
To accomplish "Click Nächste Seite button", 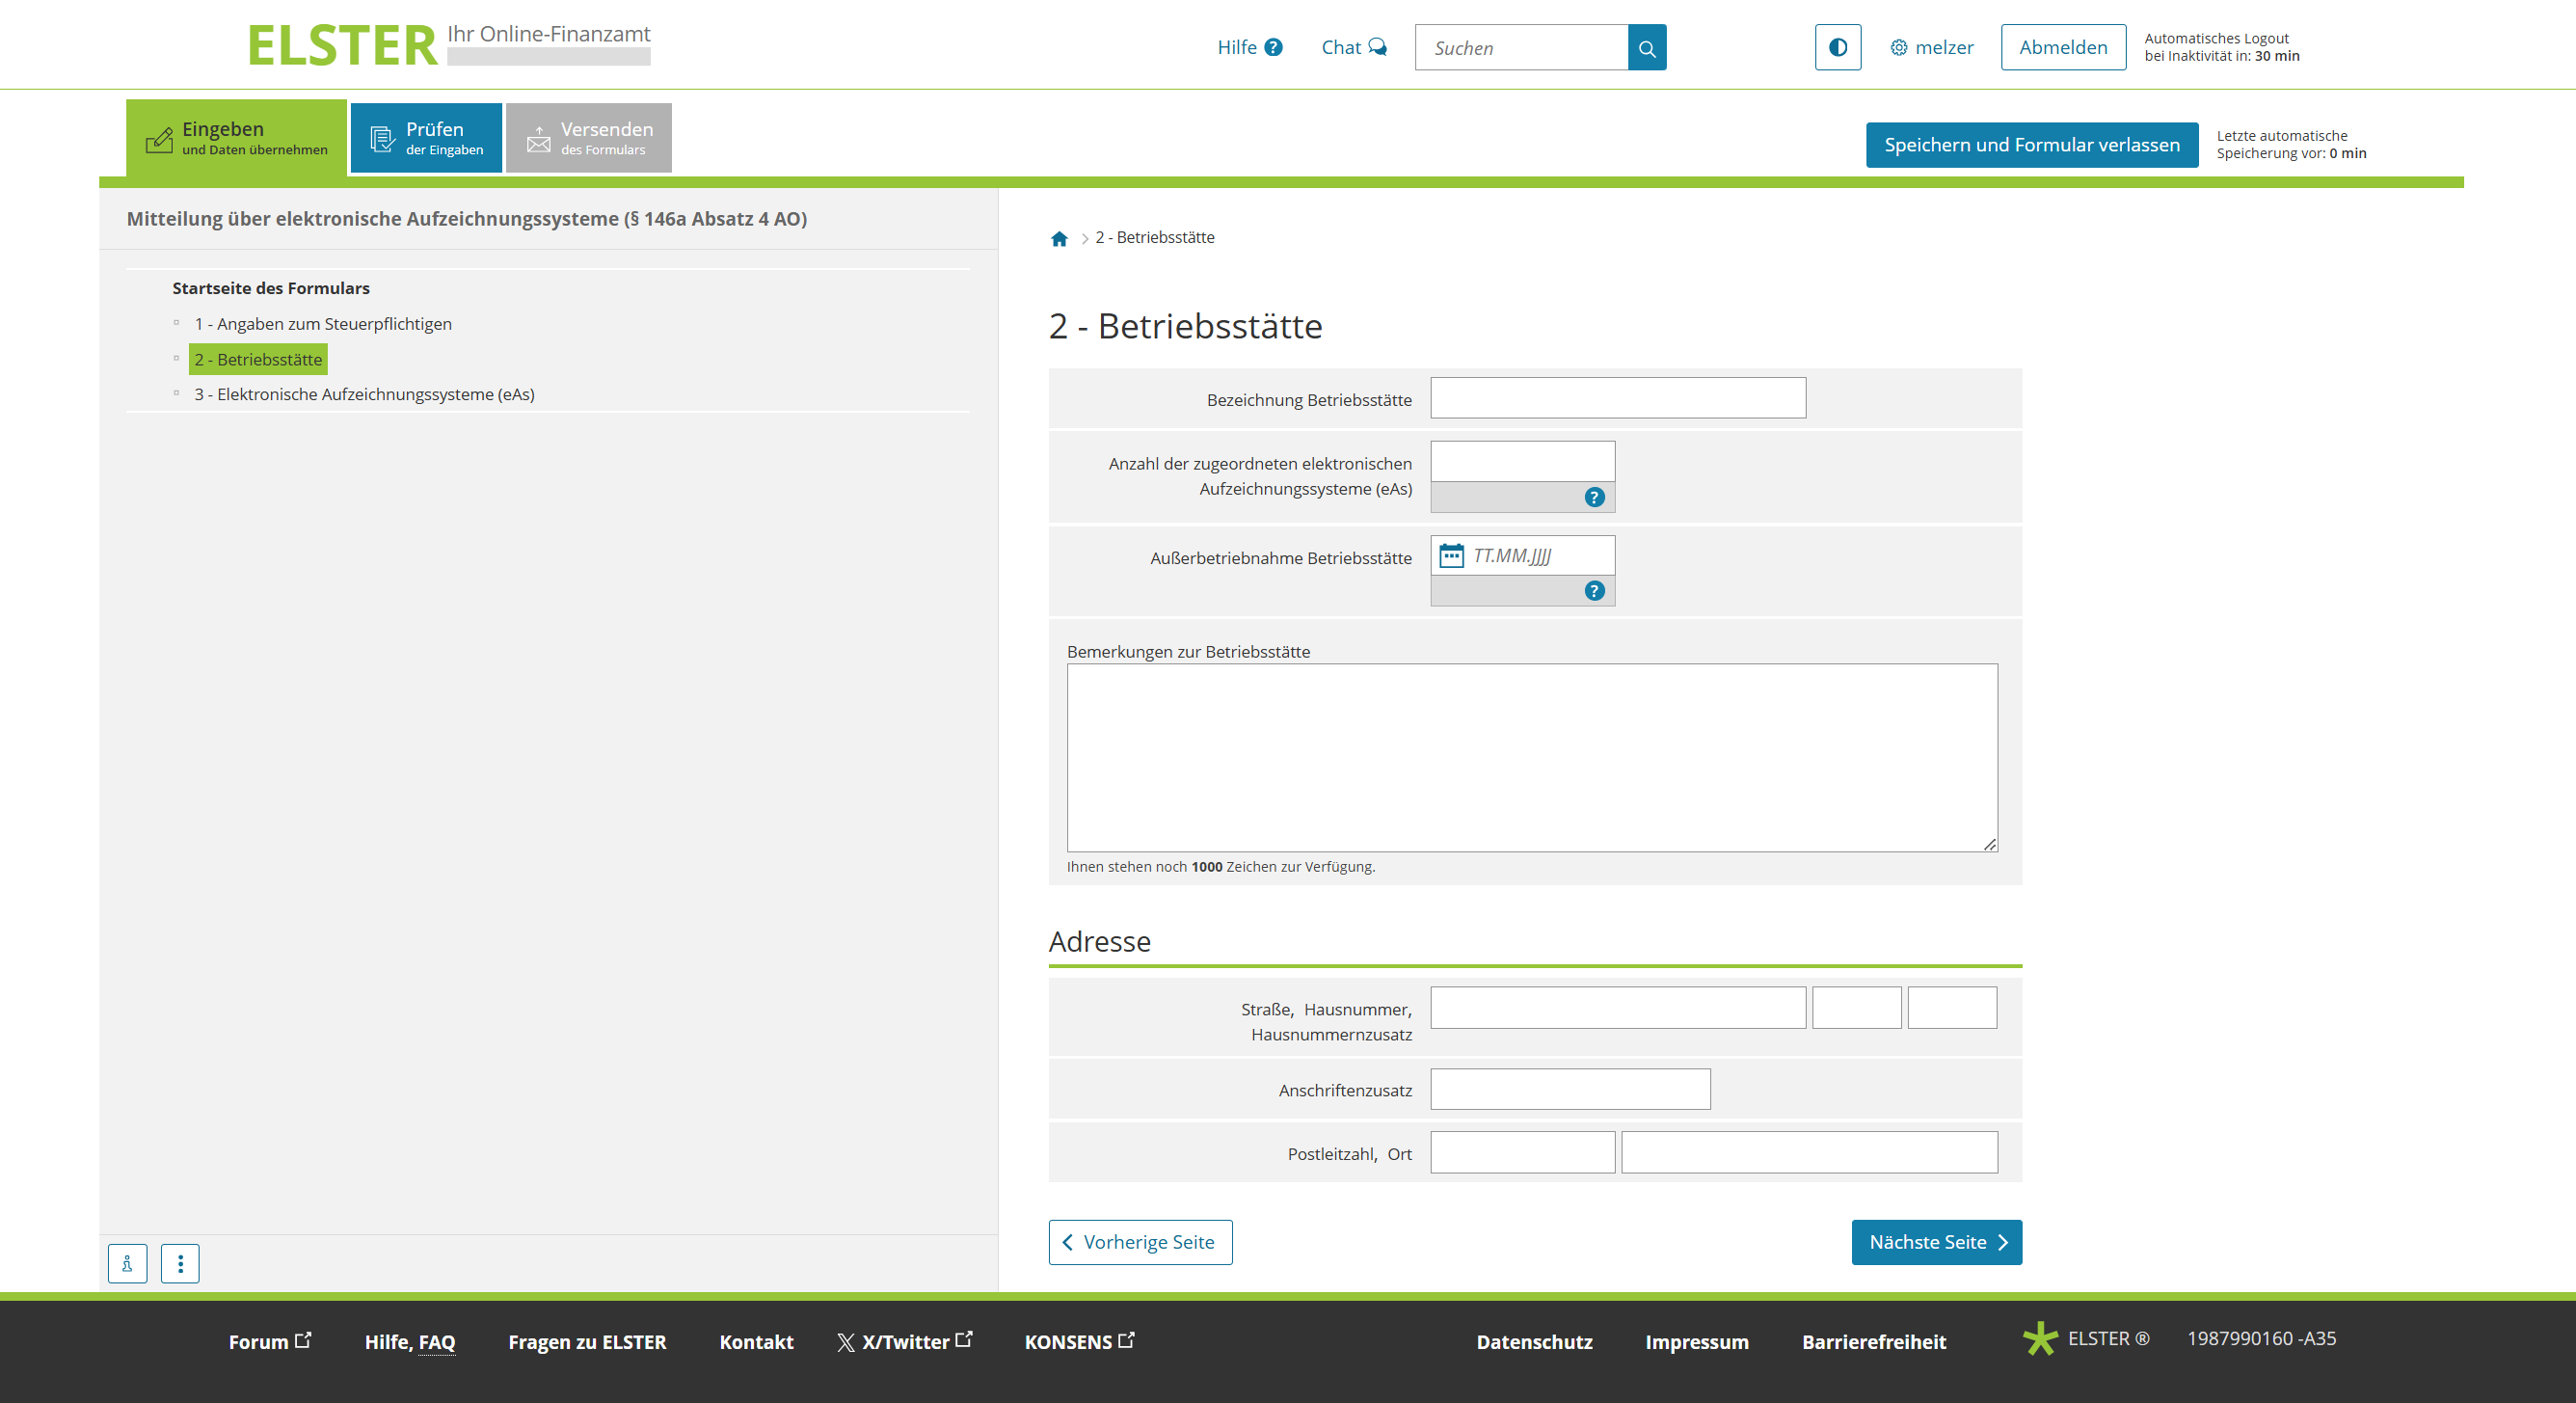I will pos(1935,1242).
